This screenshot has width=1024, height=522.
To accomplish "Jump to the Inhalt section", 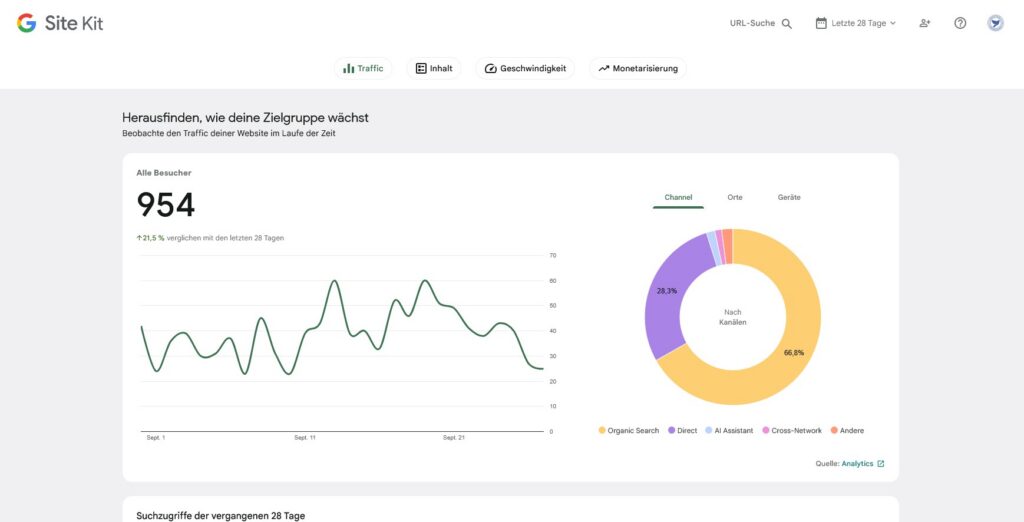I will (434, 68).
